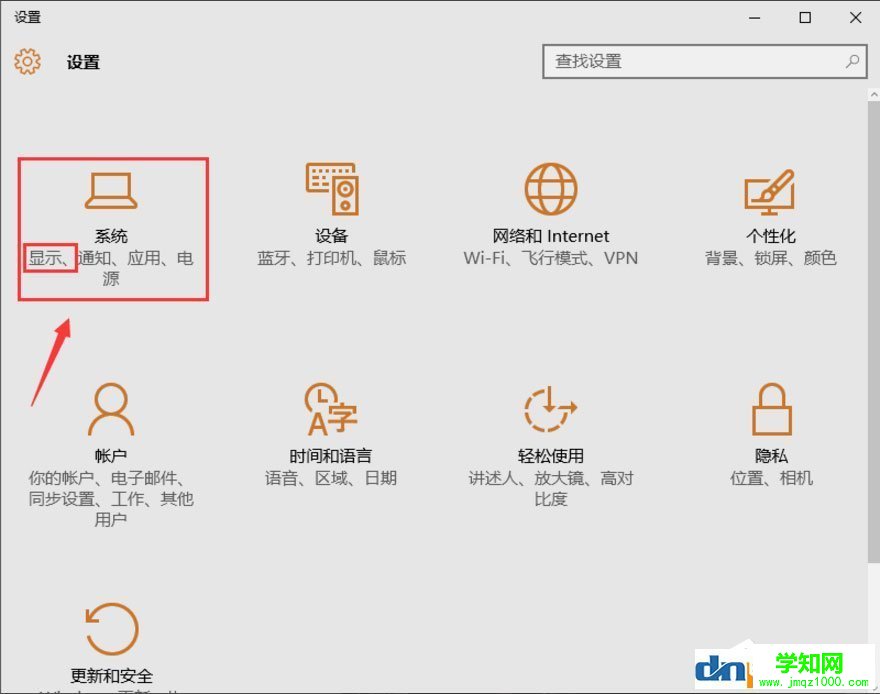This screenshot has width=880, height=694.
Task: Click the 隐私 title label
Action: pos(772,456)
